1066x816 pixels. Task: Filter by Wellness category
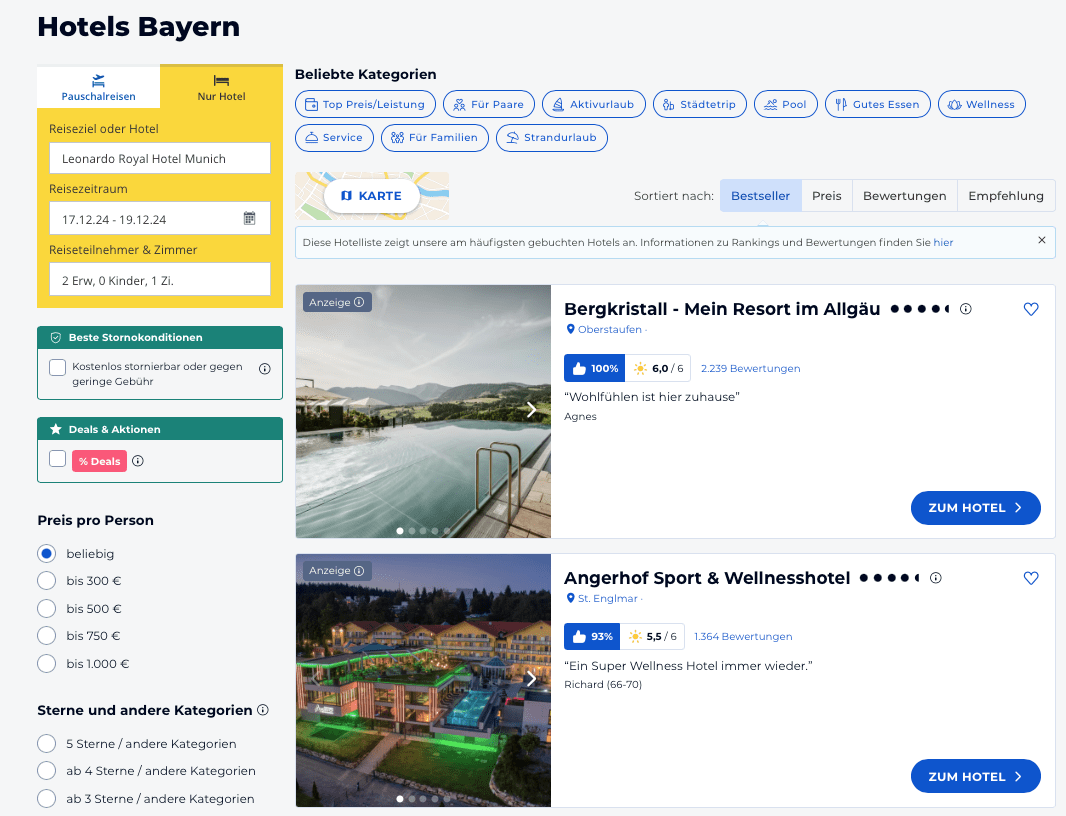coord(982,104)
